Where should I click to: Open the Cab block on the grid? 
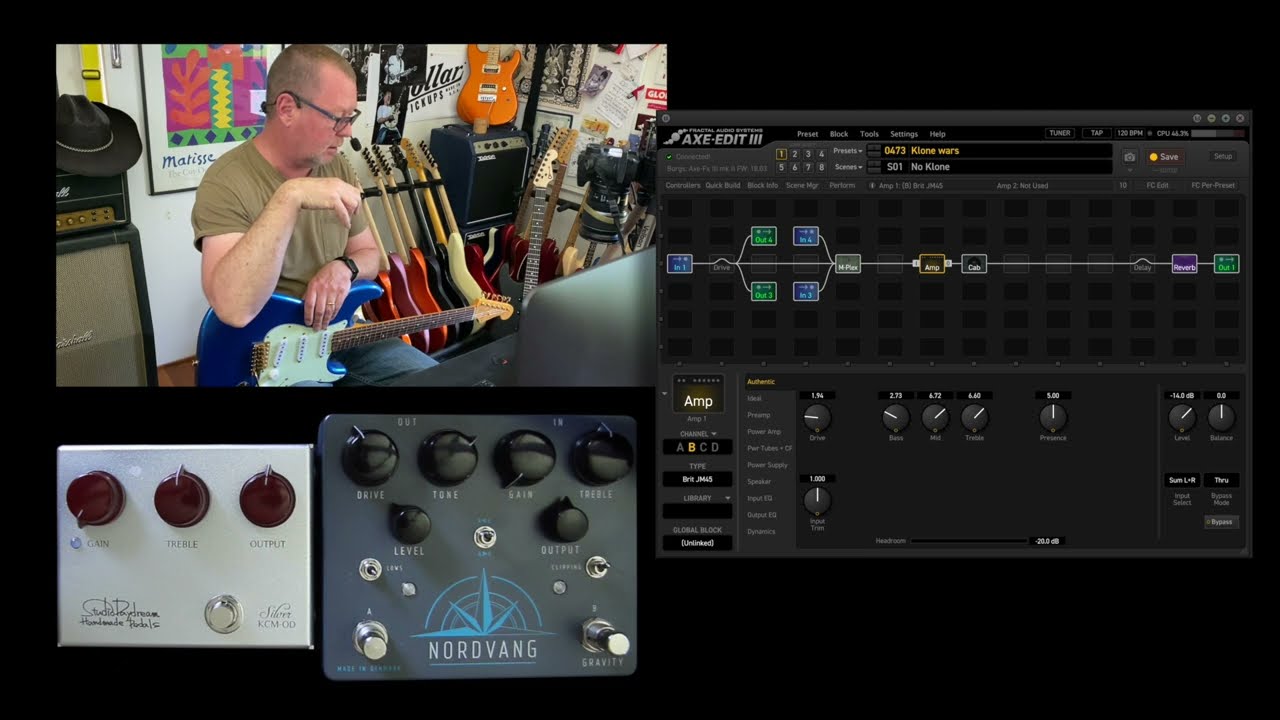973,264
